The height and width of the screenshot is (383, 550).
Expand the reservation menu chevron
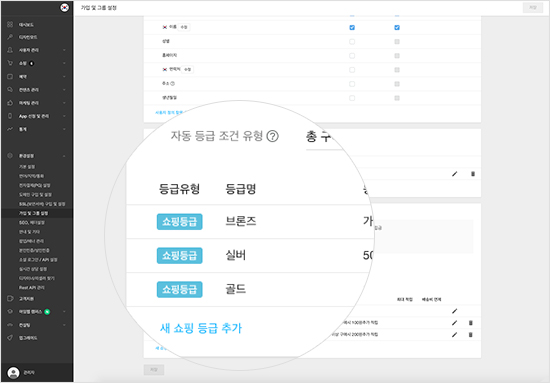(64, 76)
